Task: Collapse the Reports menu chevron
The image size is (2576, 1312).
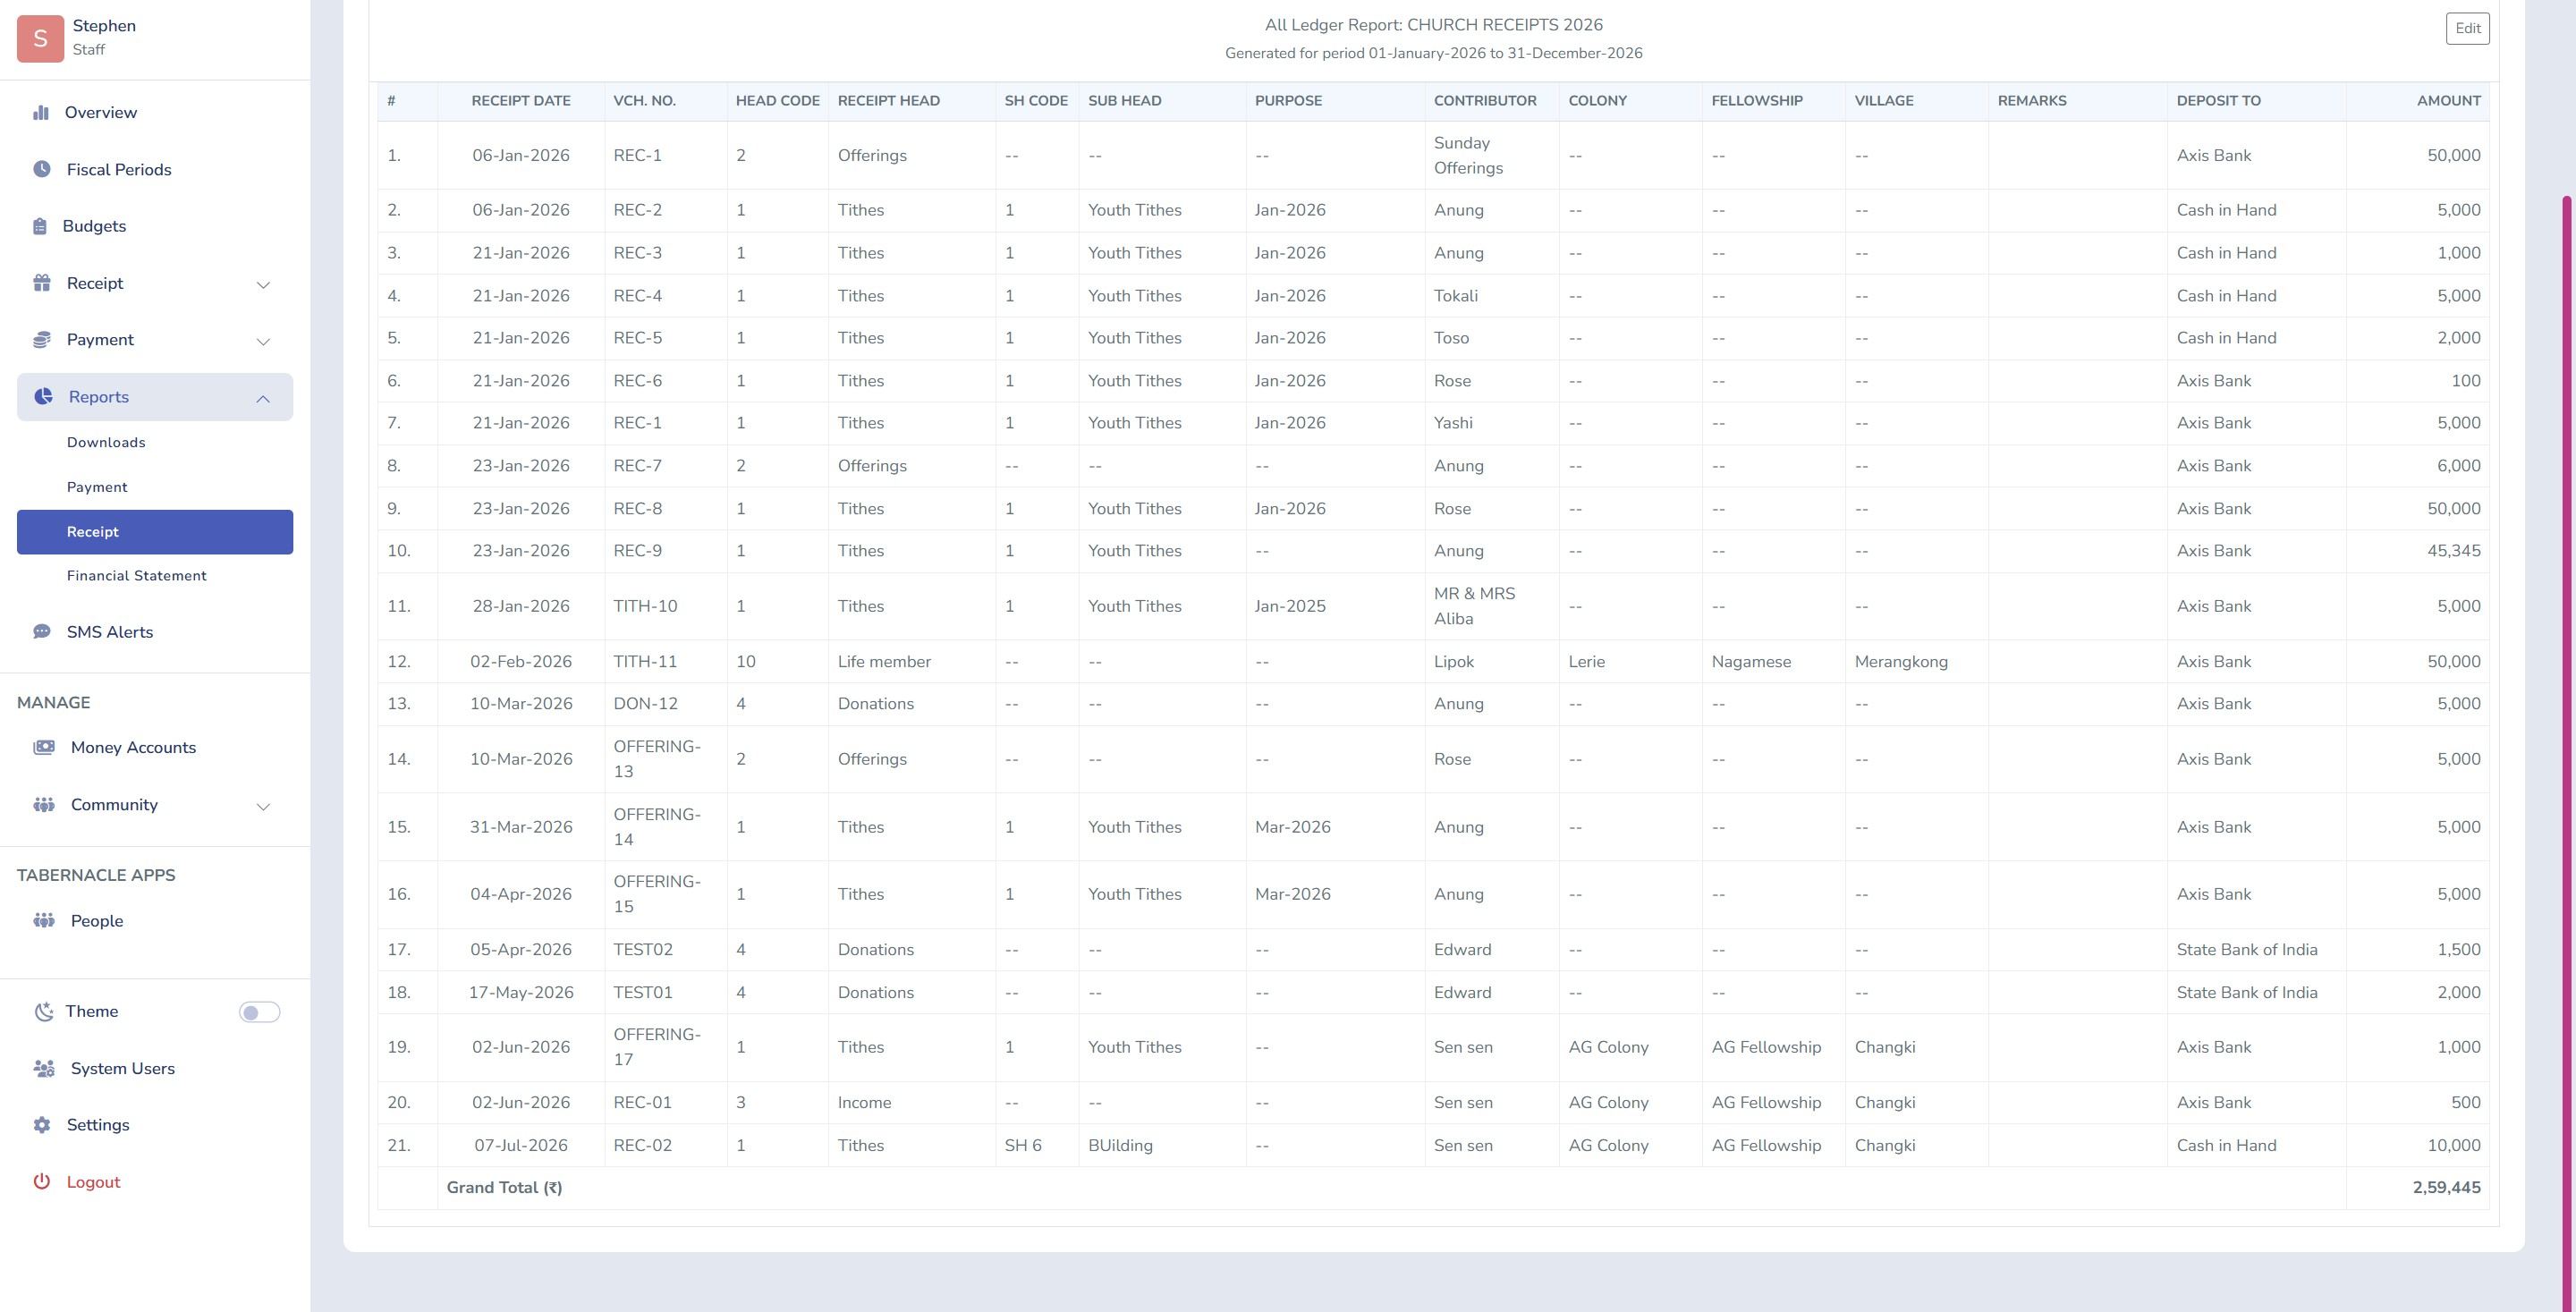Action: point(263,399)
